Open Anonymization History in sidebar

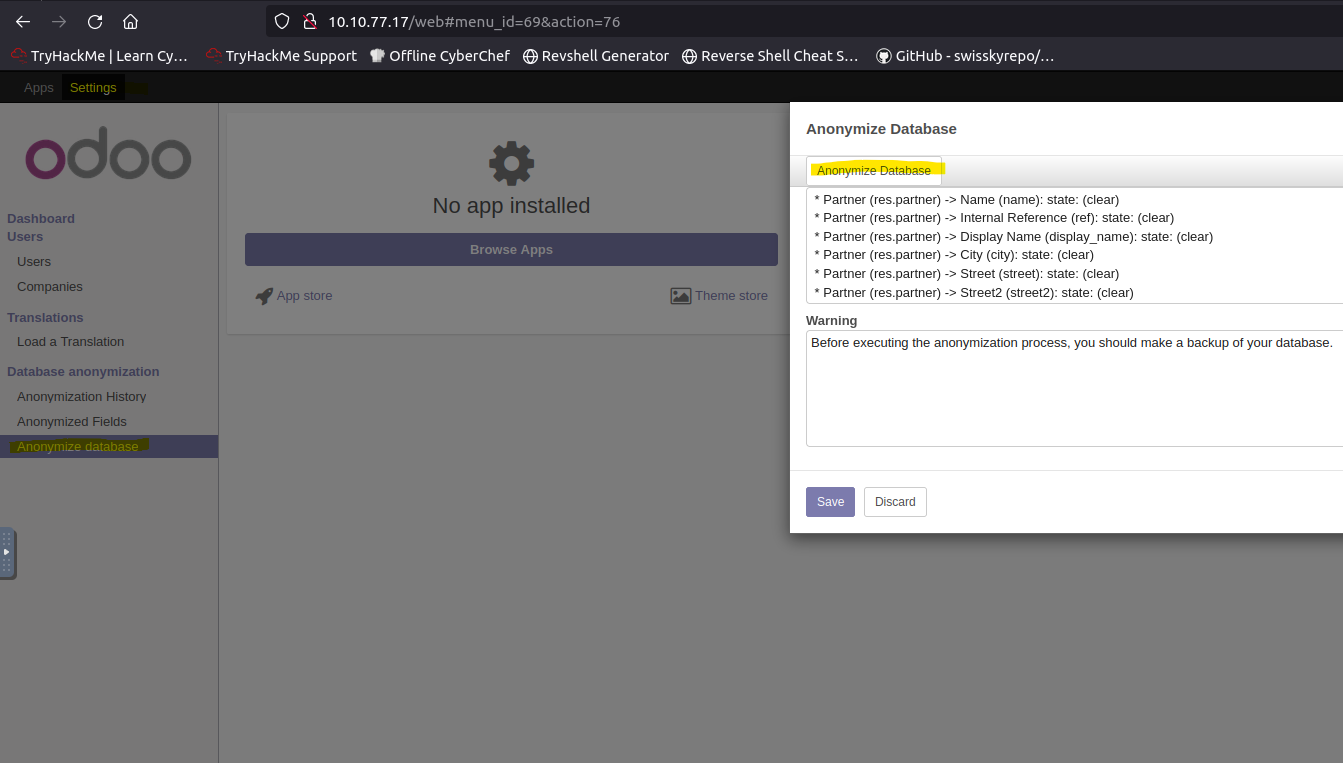click(82, 397)
